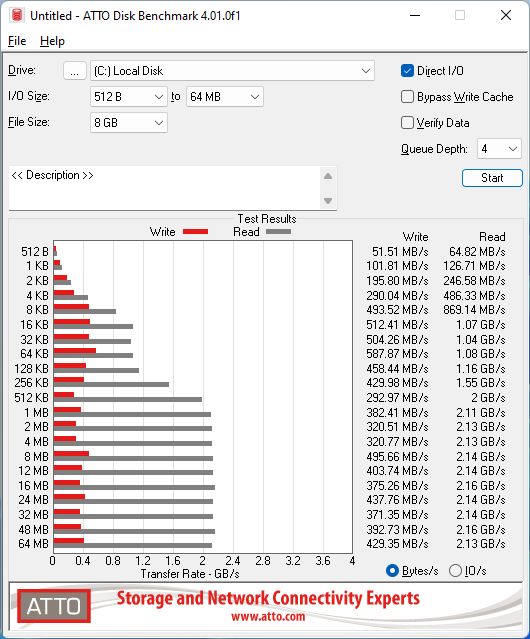The image size is (530, 639).
Task: Click the 512 KB row label in chart
Action: coord(31,397)
